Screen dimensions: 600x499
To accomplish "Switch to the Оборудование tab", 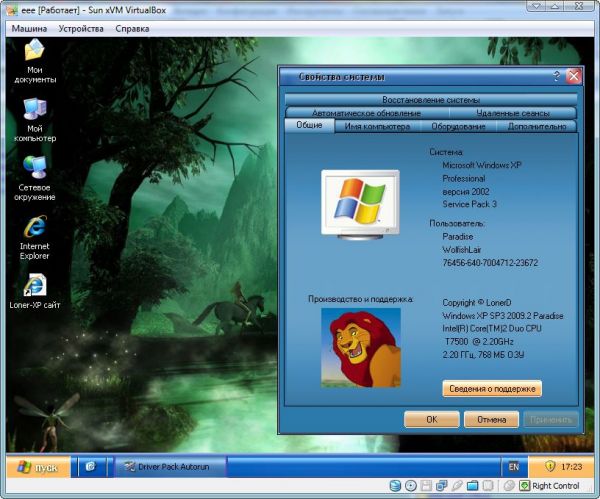I will coord(458,127).
